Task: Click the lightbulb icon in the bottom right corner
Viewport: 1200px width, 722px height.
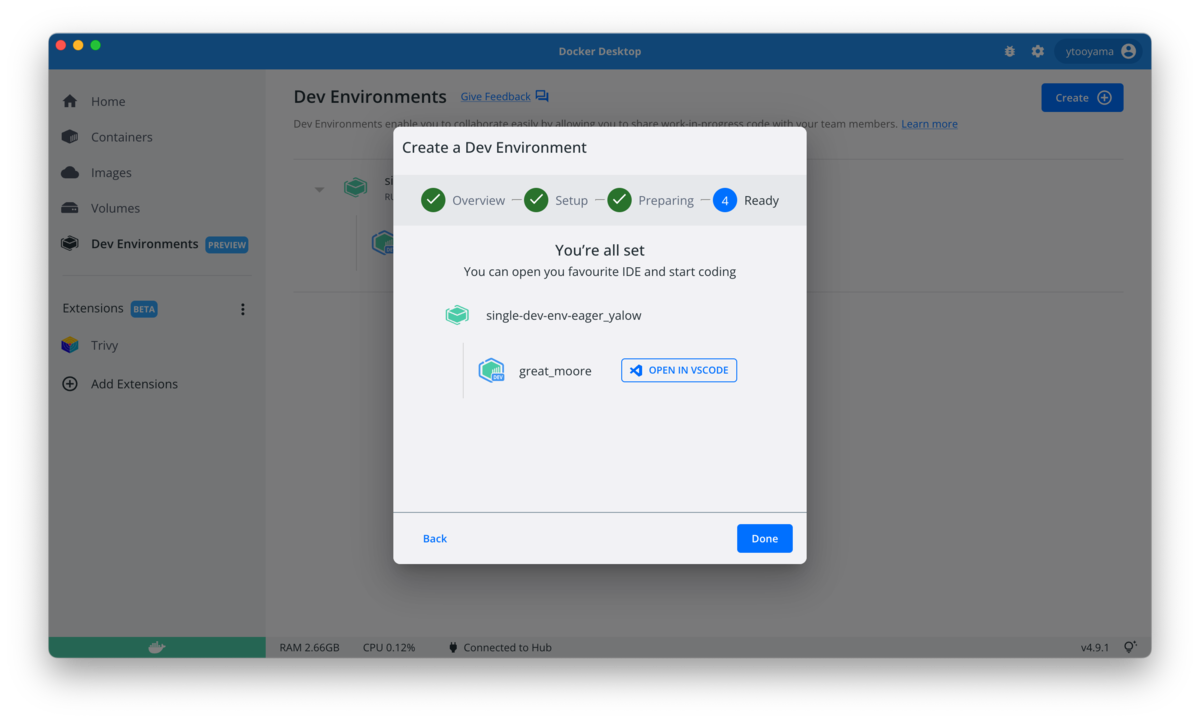Action: [x=1130, y=647]
